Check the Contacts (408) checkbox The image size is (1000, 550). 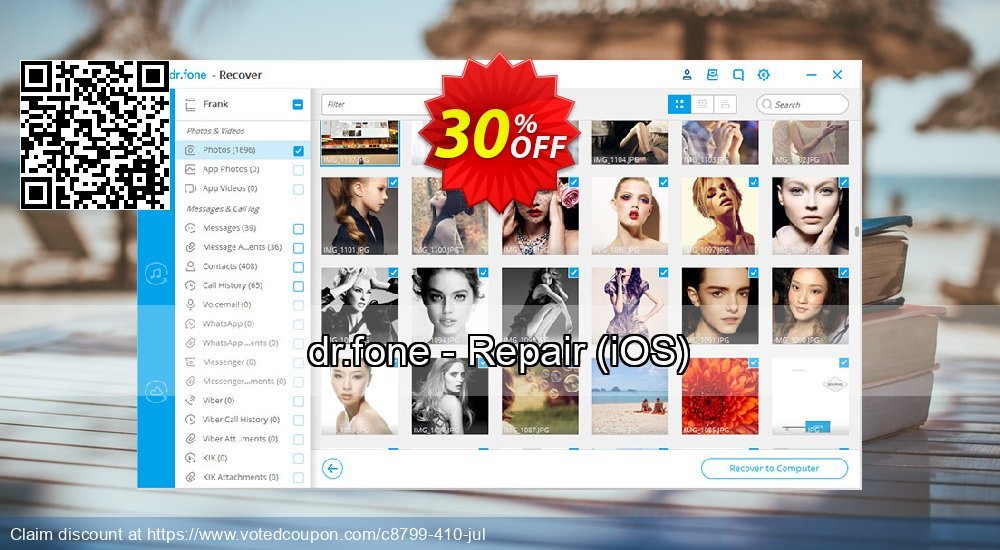pyautogui.click(x=298, y=267)
